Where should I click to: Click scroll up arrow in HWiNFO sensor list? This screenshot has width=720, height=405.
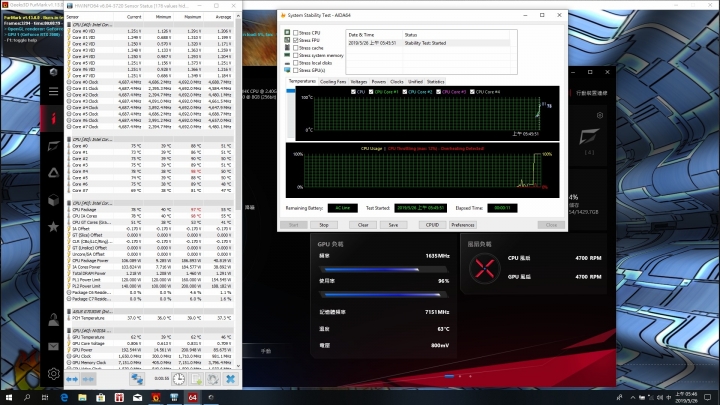pyautogui.click(x=238, y=16)
